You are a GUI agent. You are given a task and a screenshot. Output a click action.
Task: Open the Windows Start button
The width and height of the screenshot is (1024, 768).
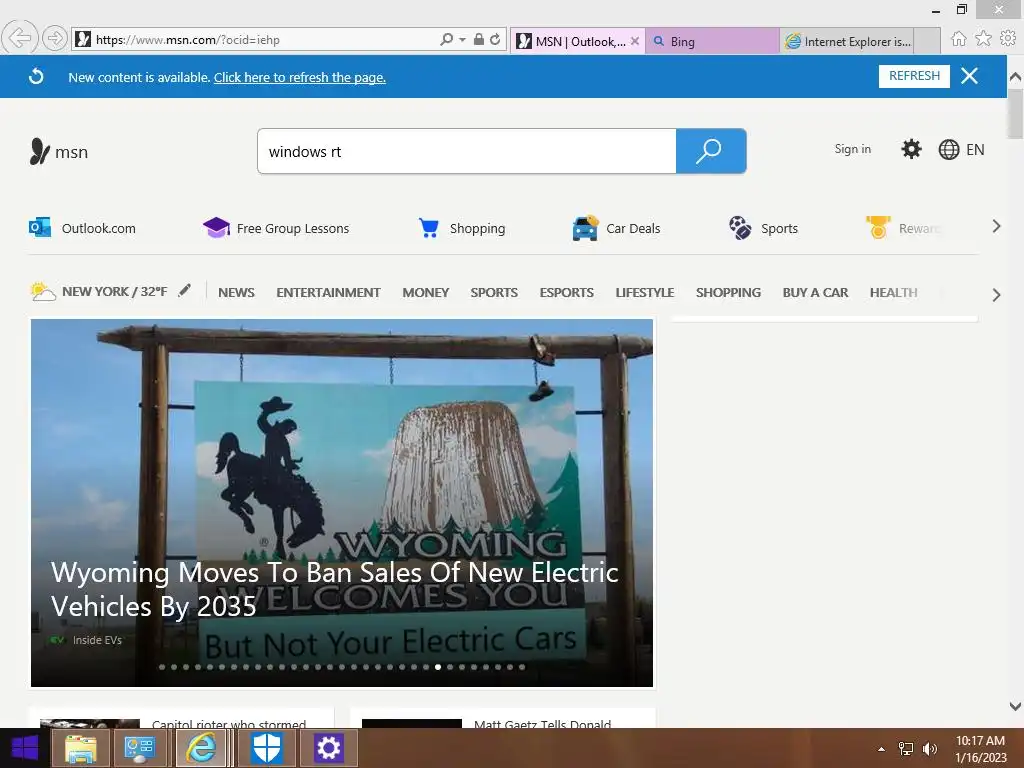coord(24,748)
